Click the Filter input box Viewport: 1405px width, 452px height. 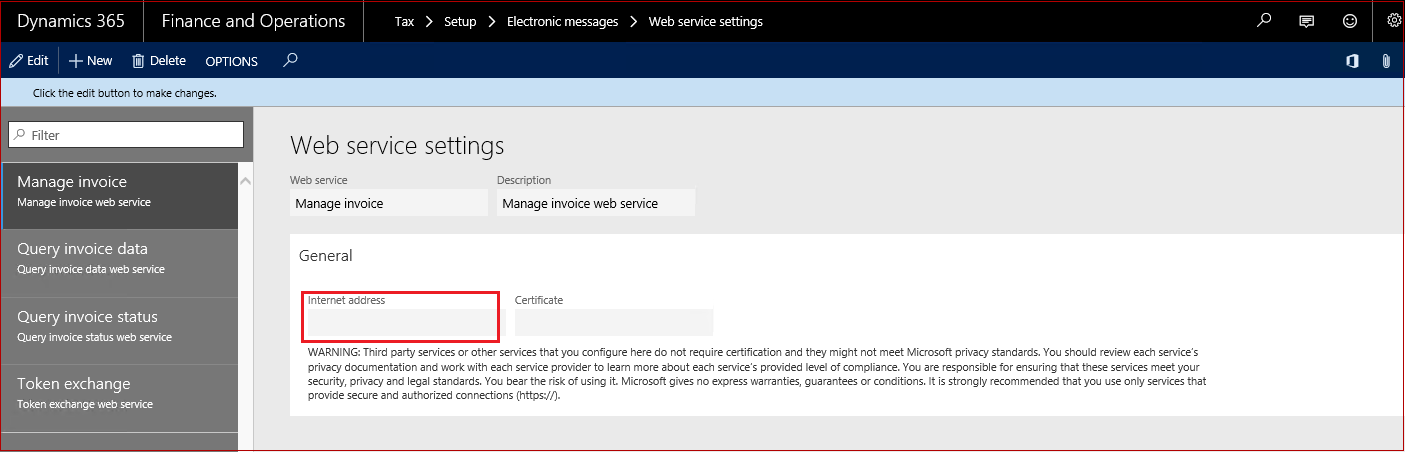pos(126,135)
